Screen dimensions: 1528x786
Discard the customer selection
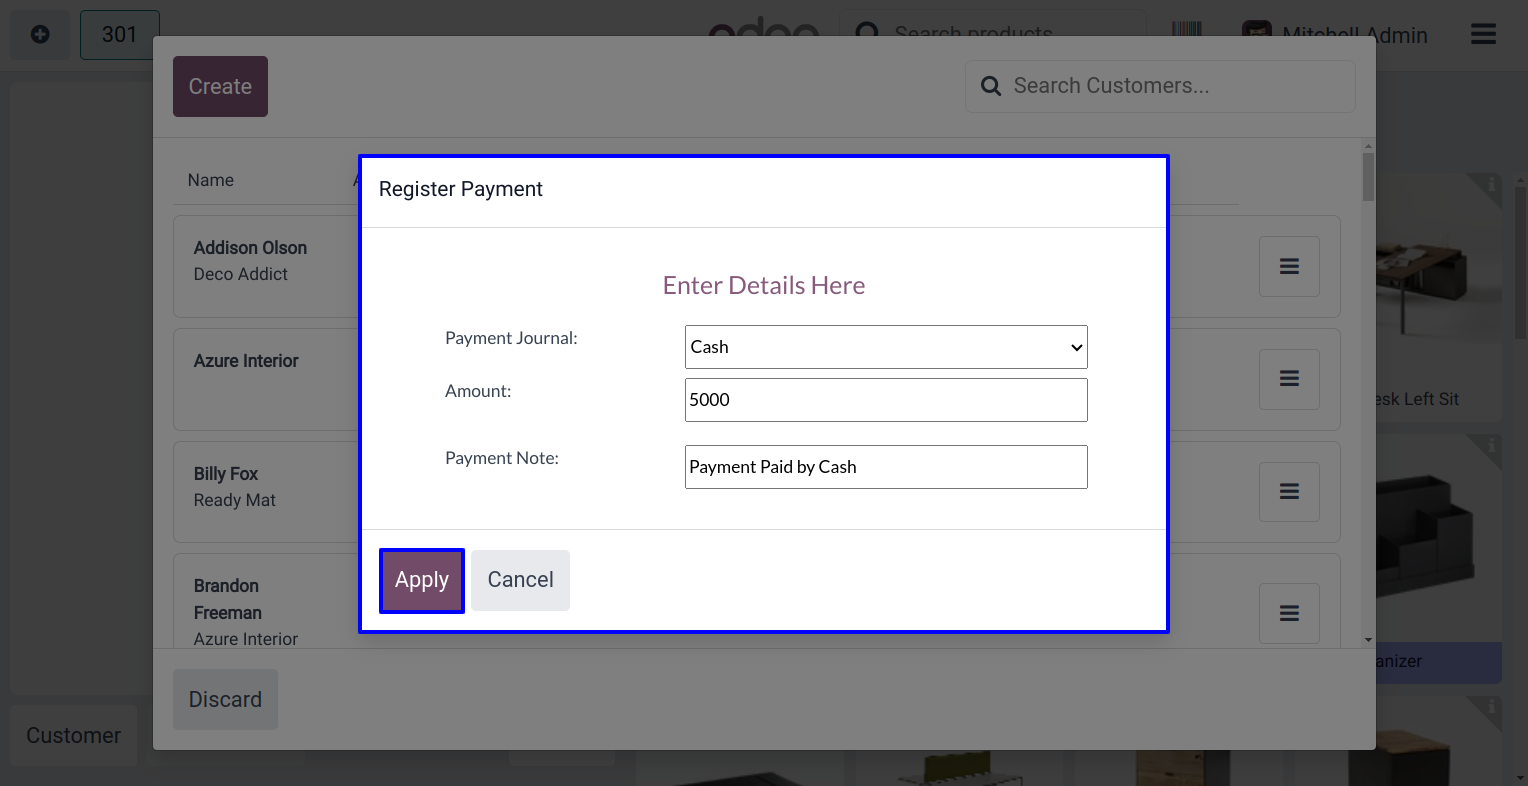point(225,699)
